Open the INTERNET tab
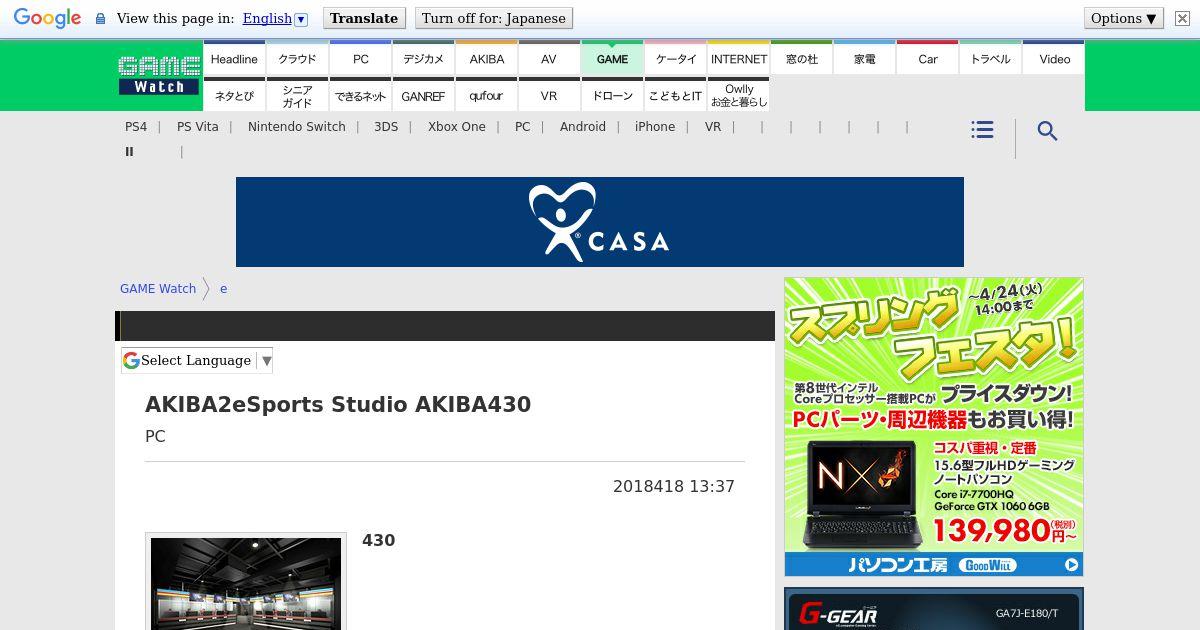1200x630 pixels. [738, 59]
